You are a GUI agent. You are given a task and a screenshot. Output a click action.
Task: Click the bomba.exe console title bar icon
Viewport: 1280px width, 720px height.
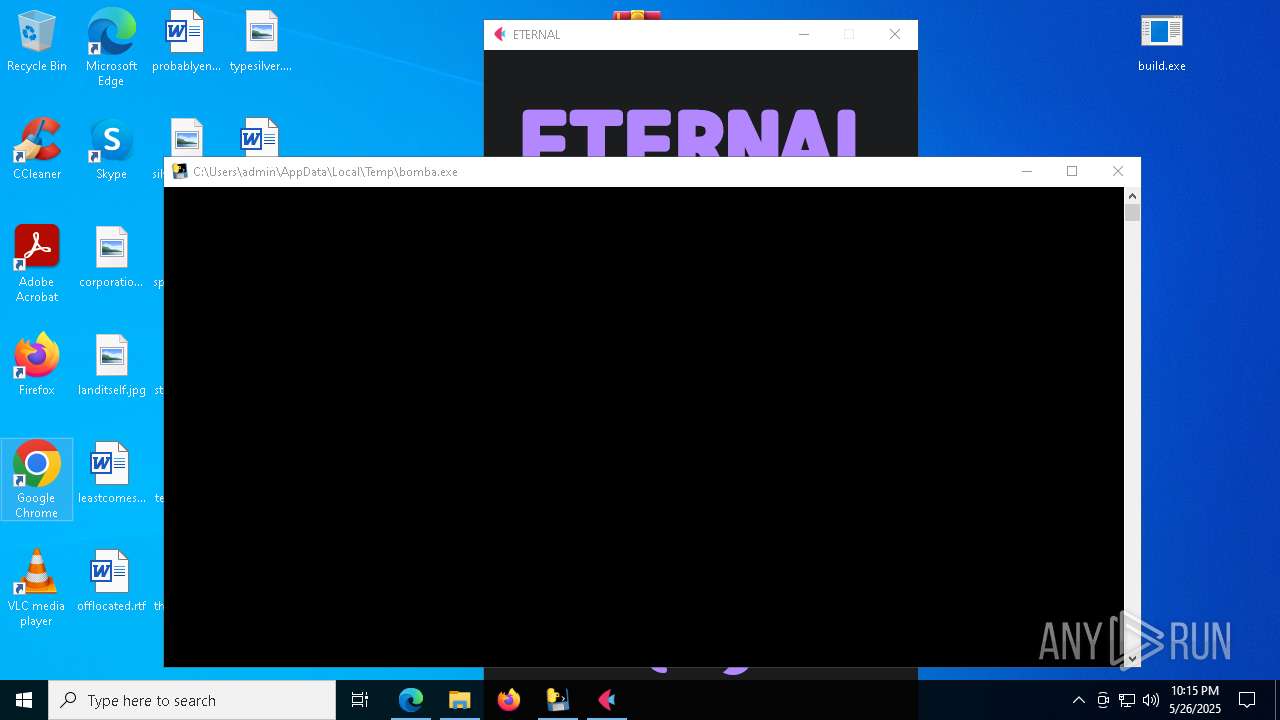180,171
